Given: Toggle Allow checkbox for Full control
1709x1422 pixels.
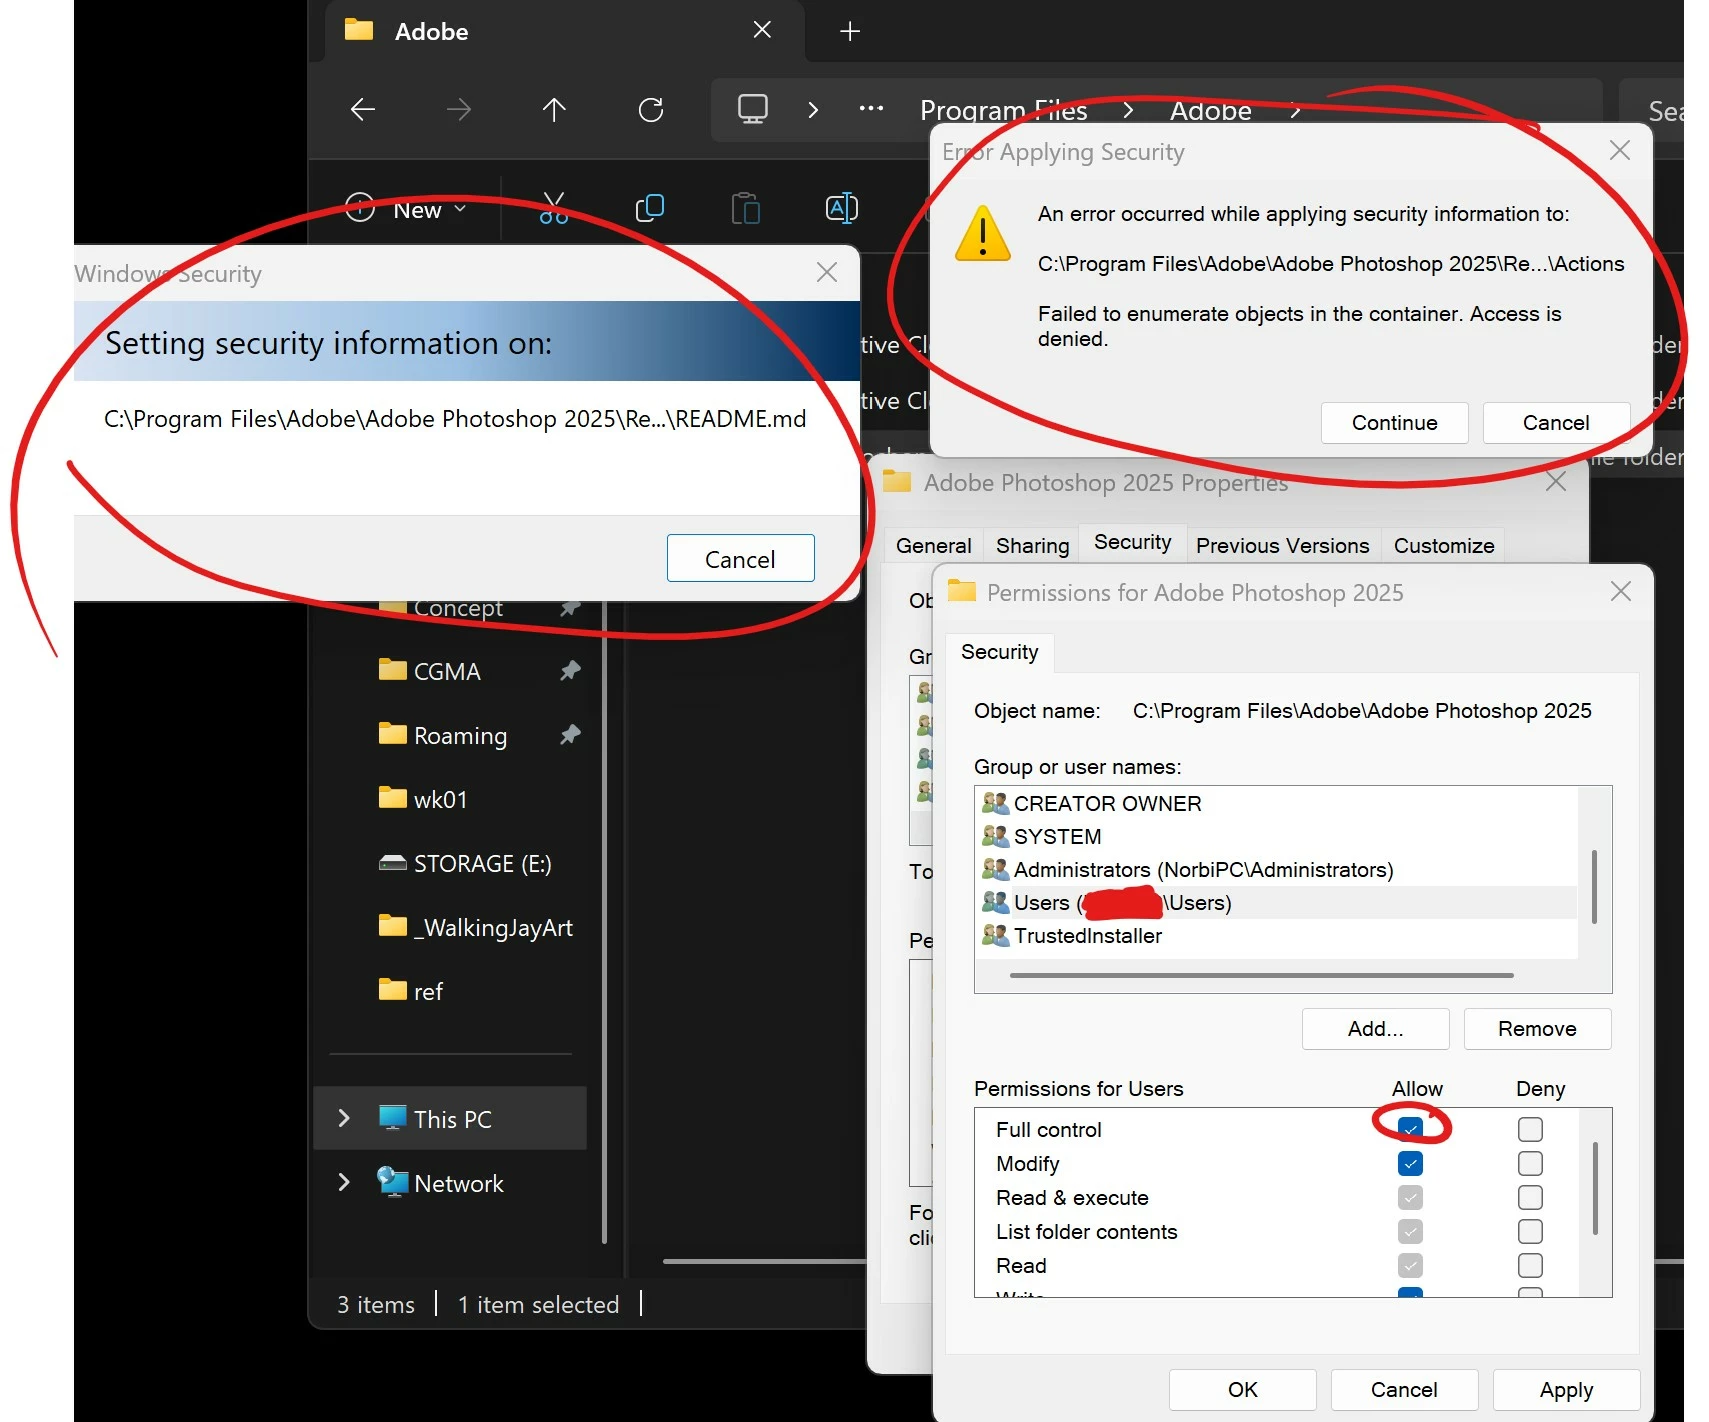Looking at the screenshot, I should (1410, 1129).
